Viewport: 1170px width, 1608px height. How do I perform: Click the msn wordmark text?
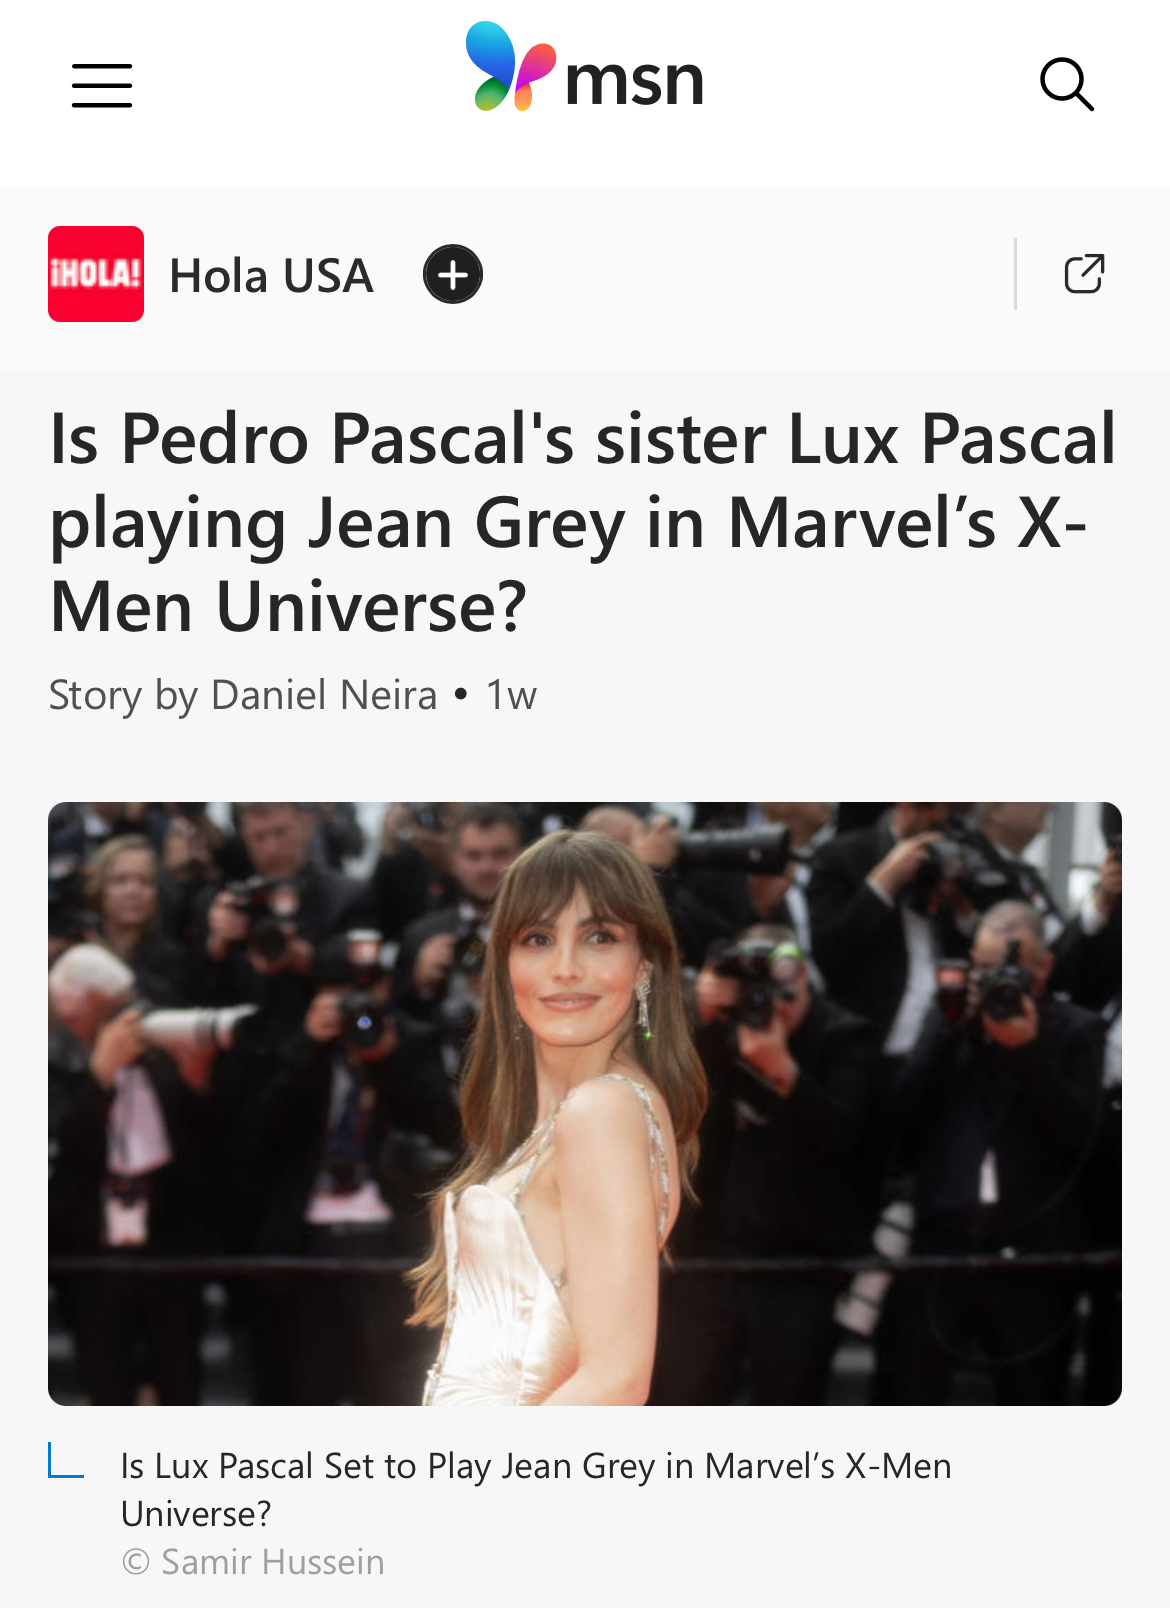click(635, 82)
